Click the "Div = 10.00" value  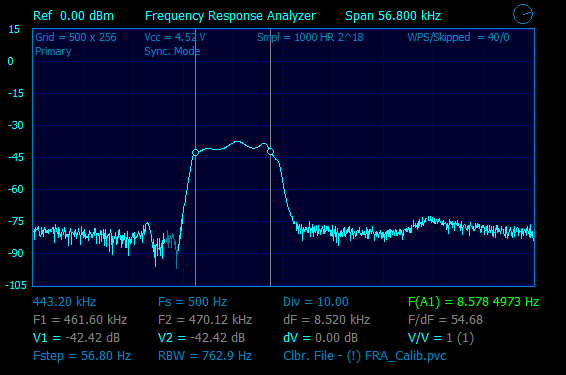(316, 302)
